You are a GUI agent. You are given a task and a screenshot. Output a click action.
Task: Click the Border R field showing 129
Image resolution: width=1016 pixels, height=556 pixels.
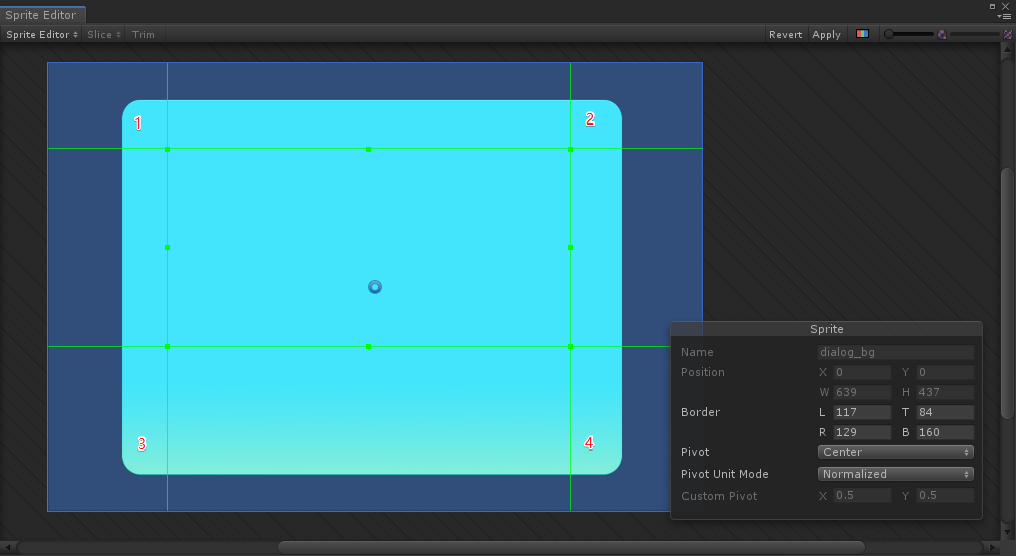(862, 432)
